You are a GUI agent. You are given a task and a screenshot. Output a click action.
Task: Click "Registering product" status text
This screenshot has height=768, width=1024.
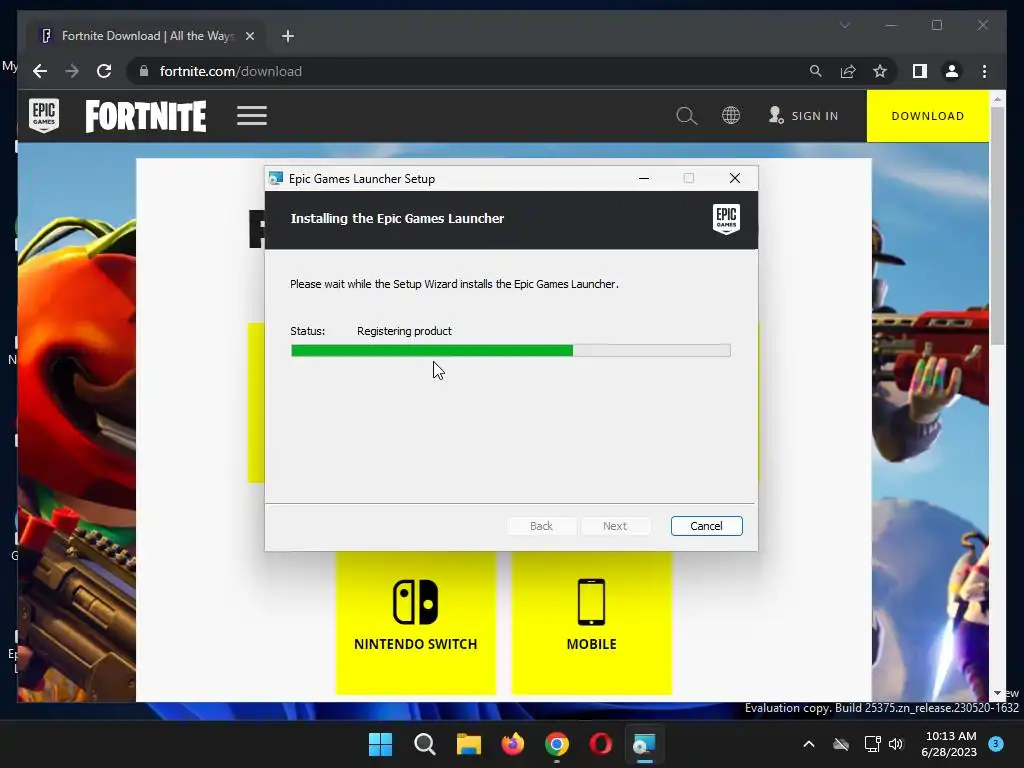(404, 331)
